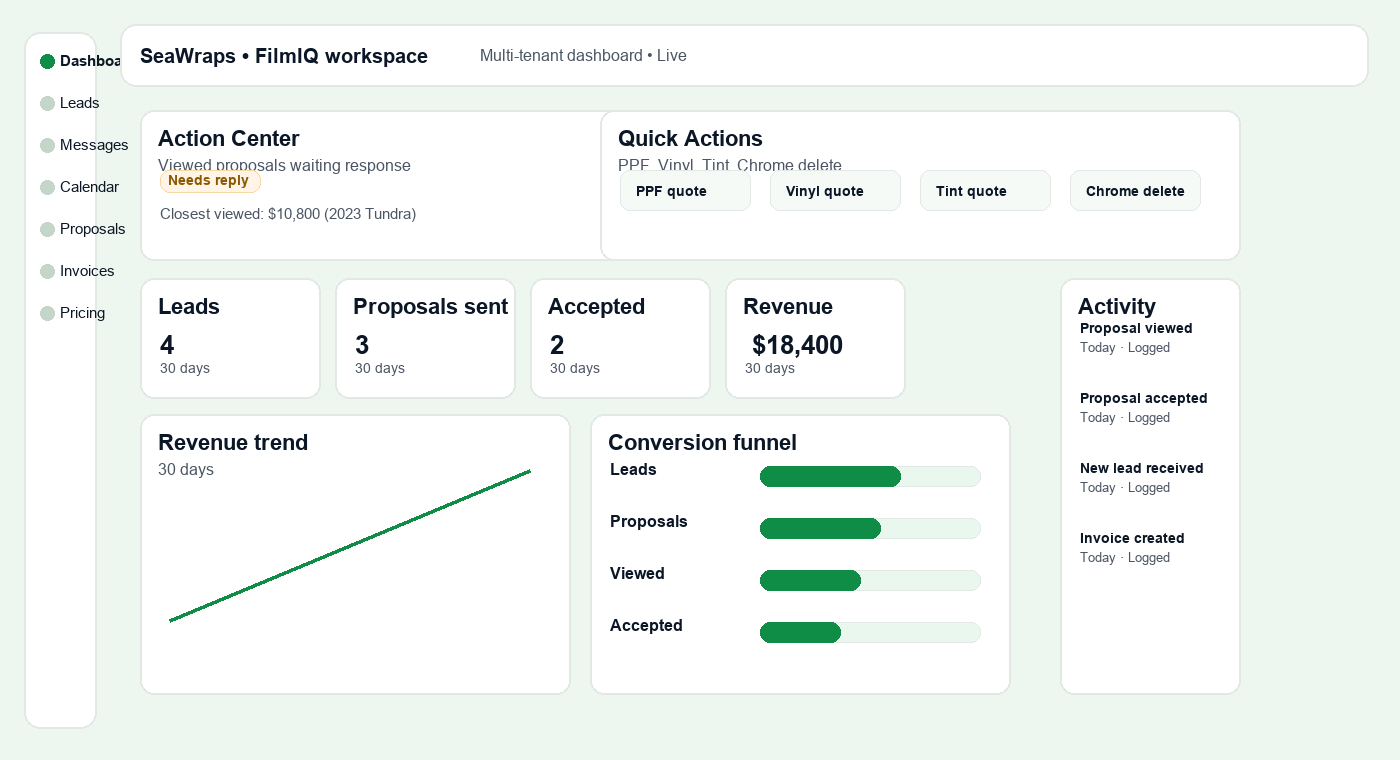Click the green active-status dot beside Dashboard

click(48, 60)
